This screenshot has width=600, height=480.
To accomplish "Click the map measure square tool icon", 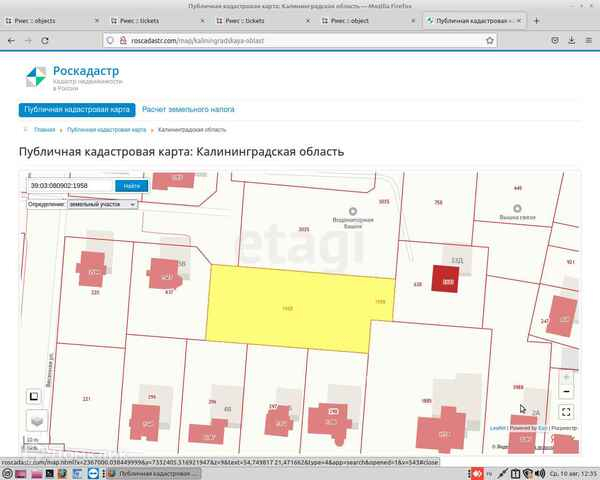I will [34, 396].
